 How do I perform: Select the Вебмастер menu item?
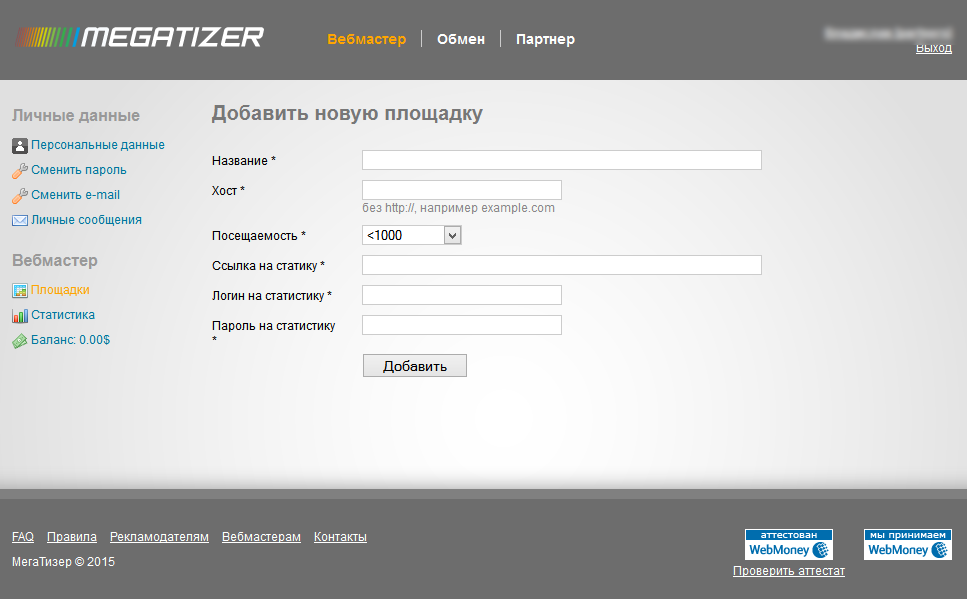tap(366, 39)
